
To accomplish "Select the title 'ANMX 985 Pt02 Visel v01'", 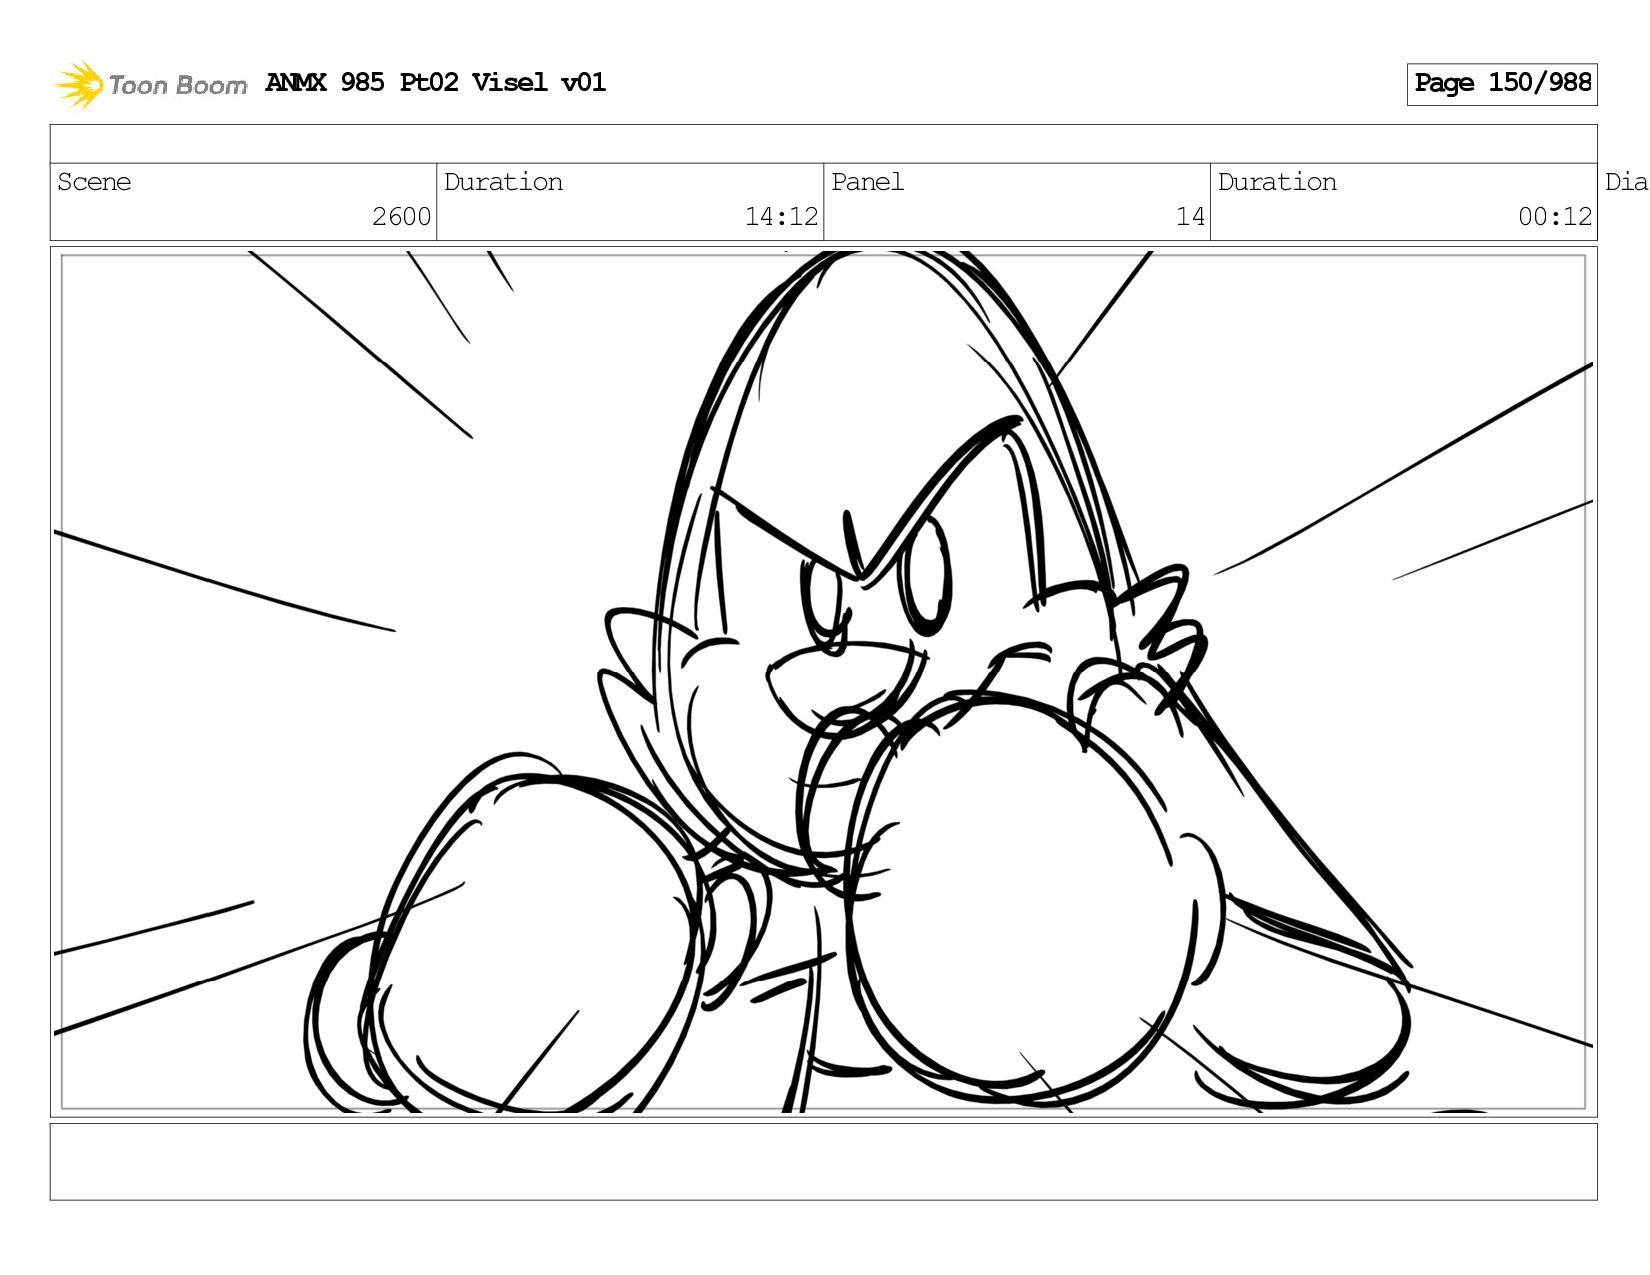I will coord(435,83).
